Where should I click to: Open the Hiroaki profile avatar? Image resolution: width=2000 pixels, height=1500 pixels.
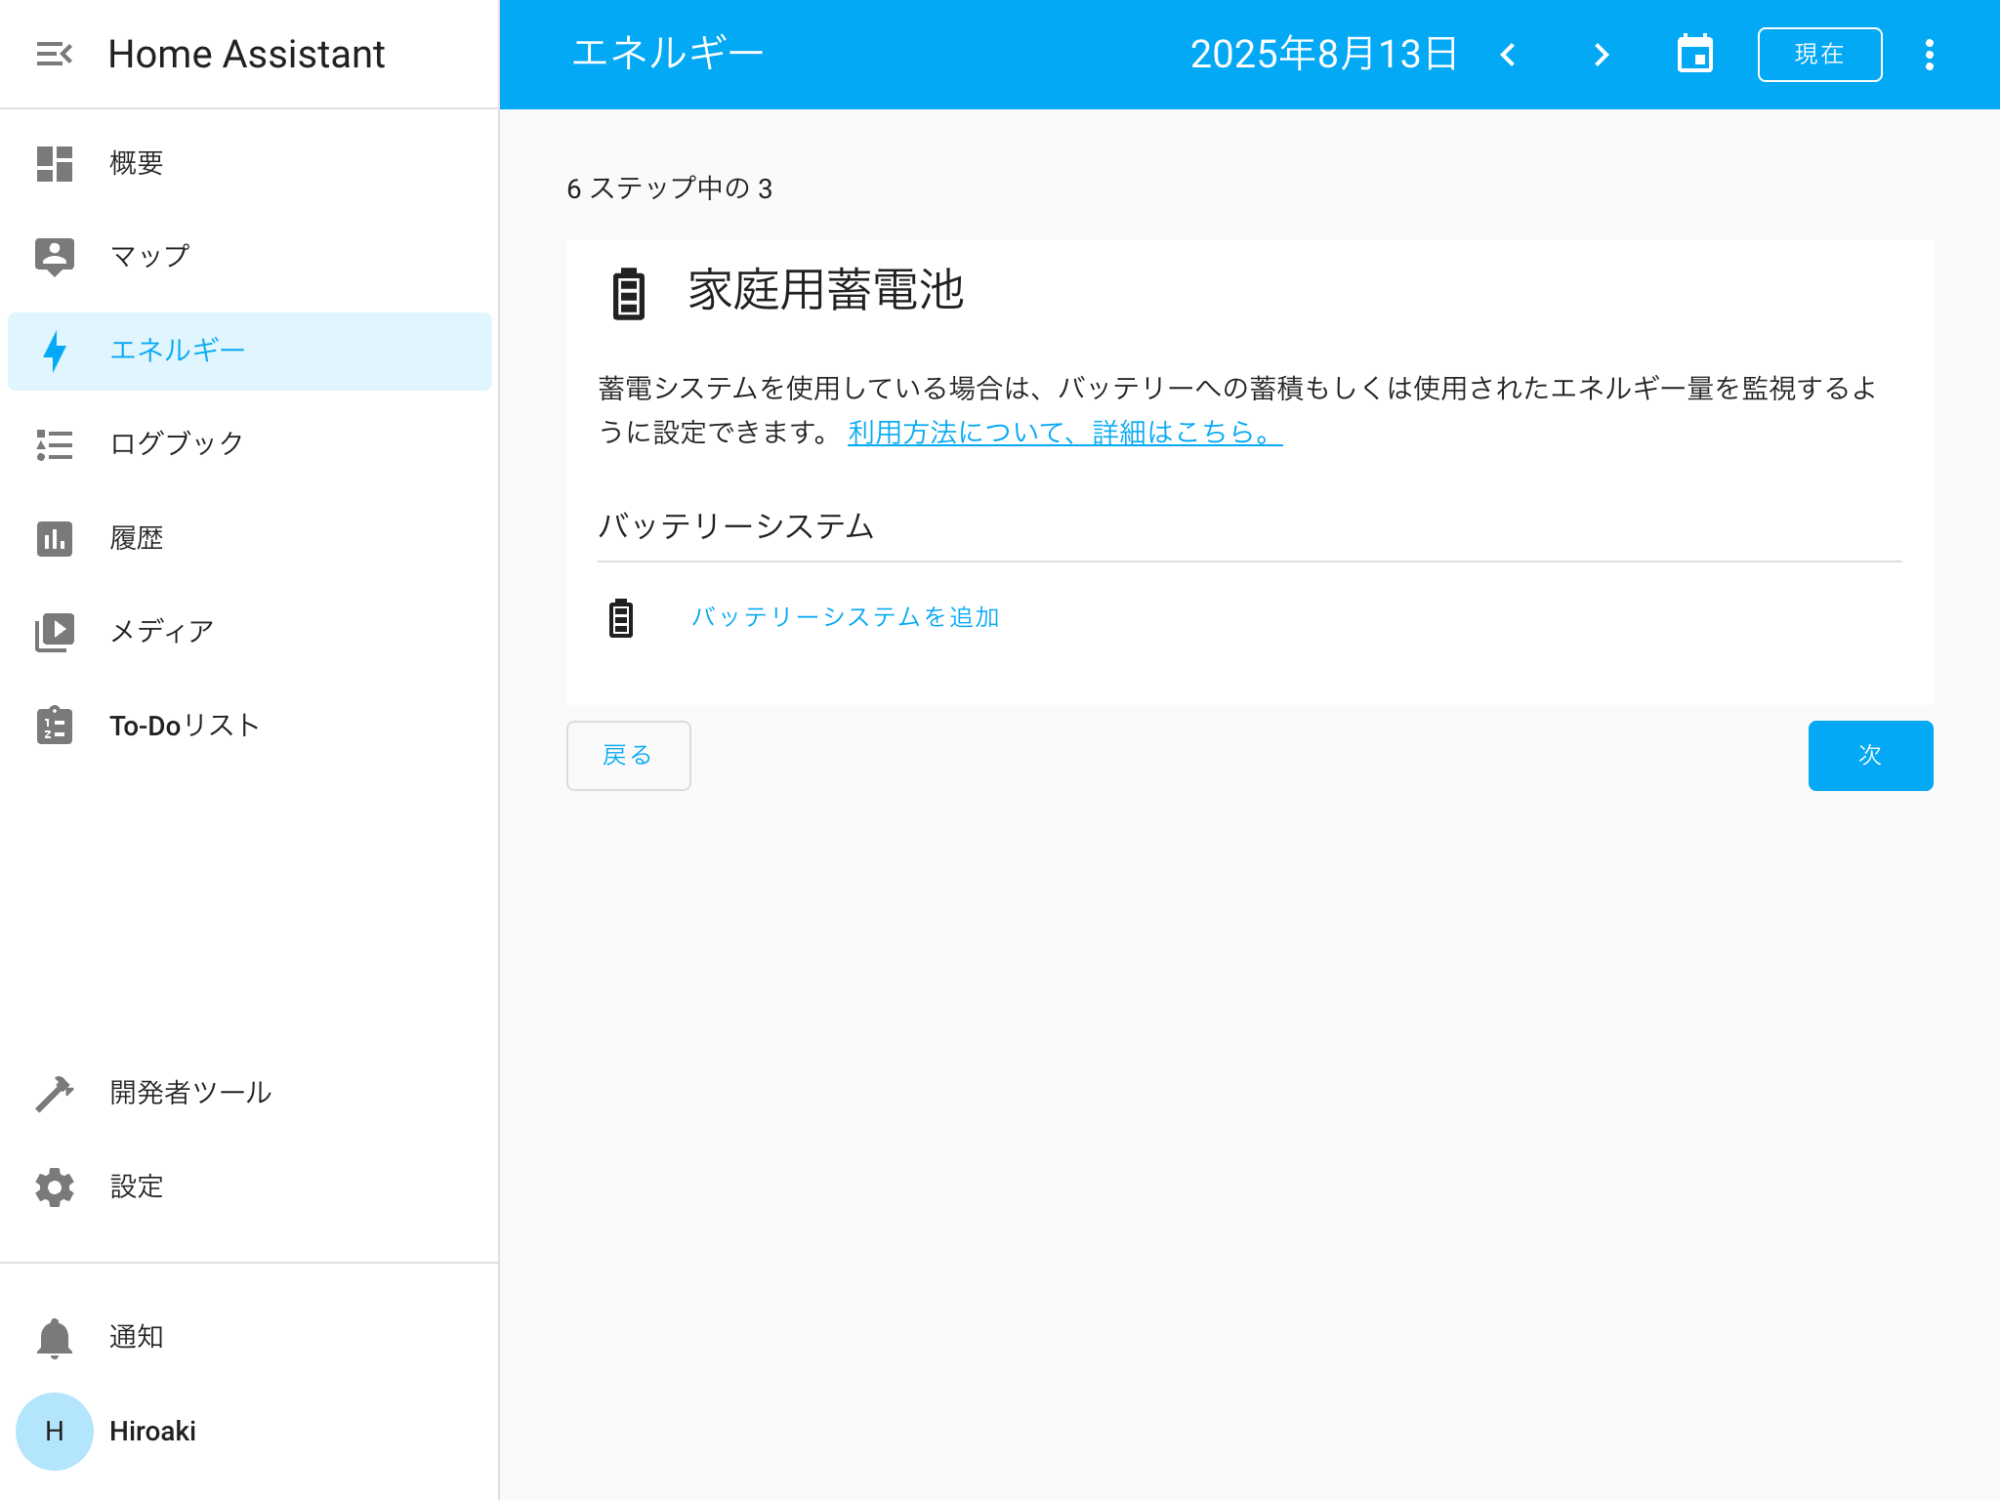(x=54, y=1431)
